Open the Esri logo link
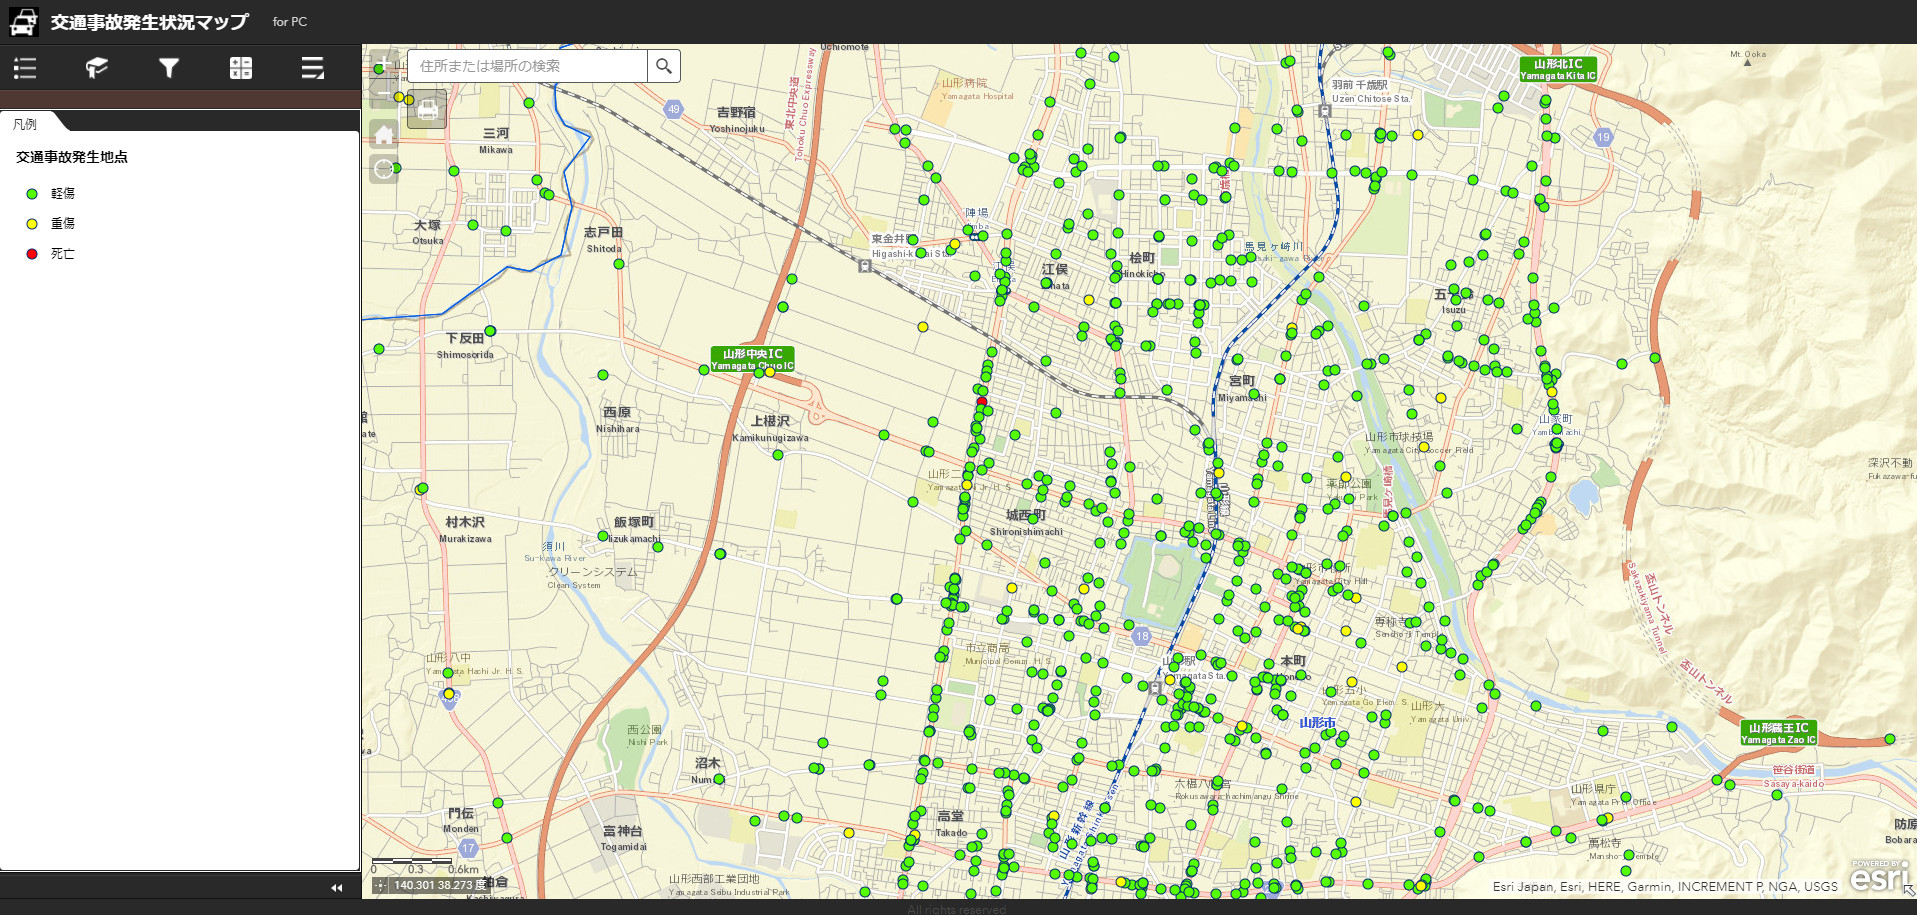 click(x=1877, y=877)
